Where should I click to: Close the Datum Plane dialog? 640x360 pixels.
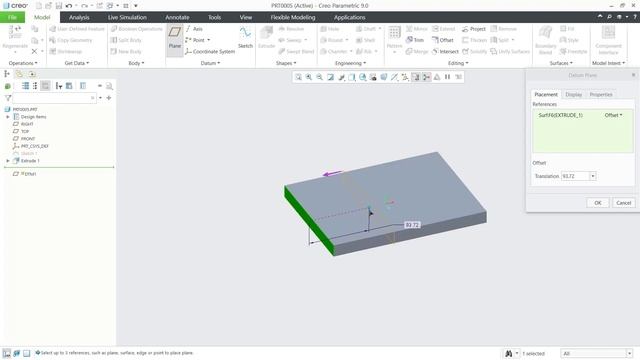point(633,75)
